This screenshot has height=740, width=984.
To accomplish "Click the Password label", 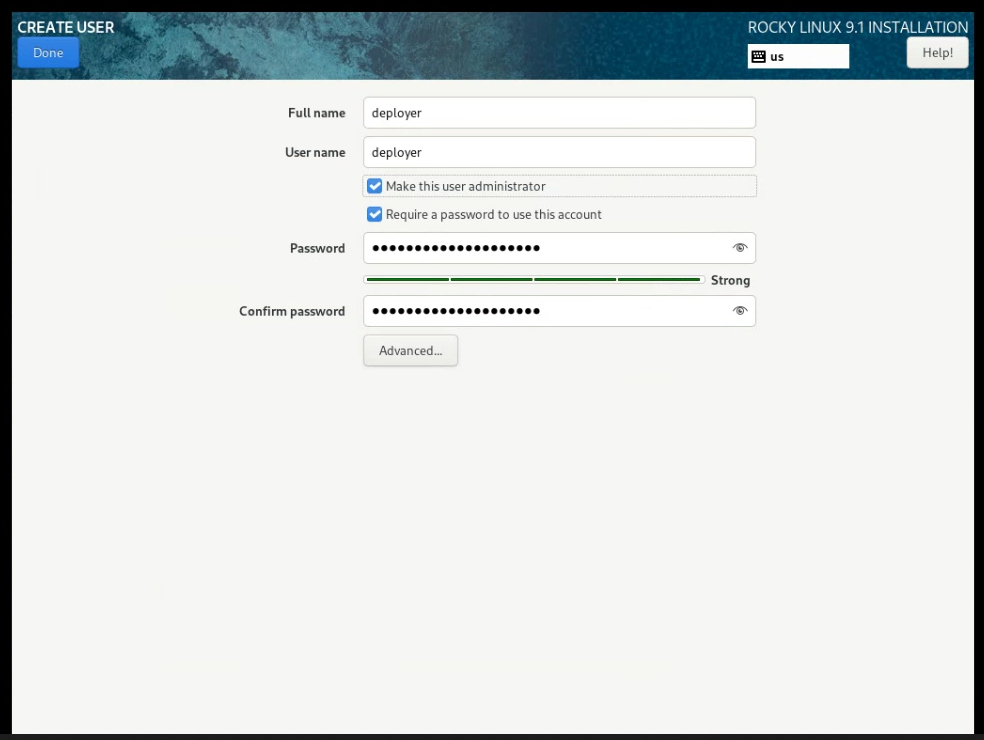I will [x=318, y=249].
